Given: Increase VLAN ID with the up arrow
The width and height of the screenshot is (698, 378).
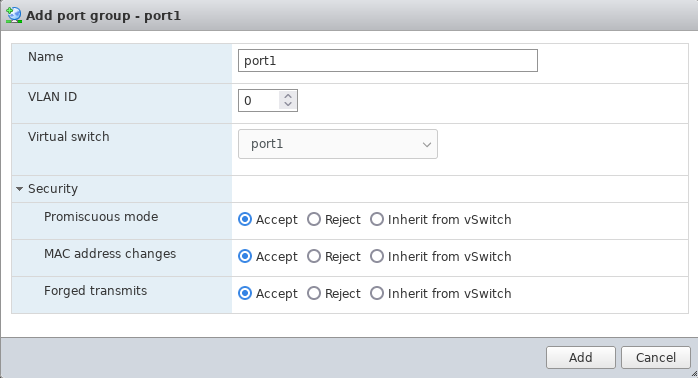Looking at the screenshot, I should 288,96.
